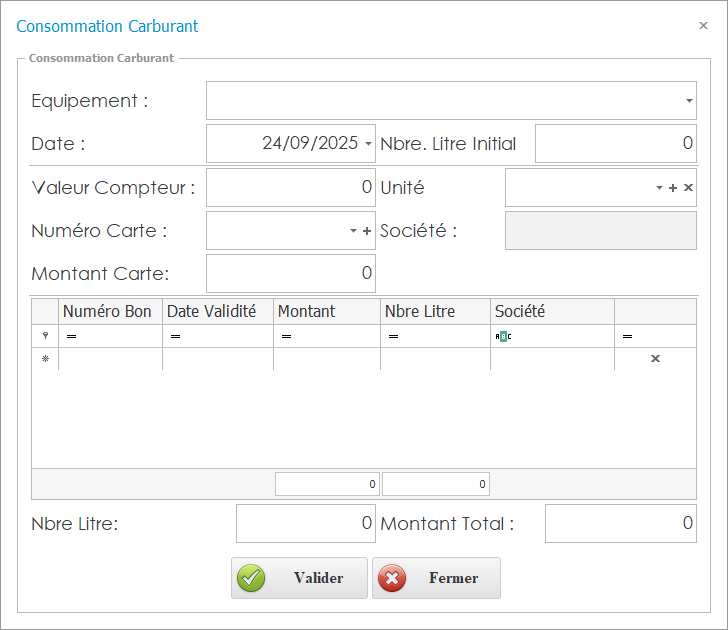
Task: Focus the Montant Carte input field
Action: [290, 273]
